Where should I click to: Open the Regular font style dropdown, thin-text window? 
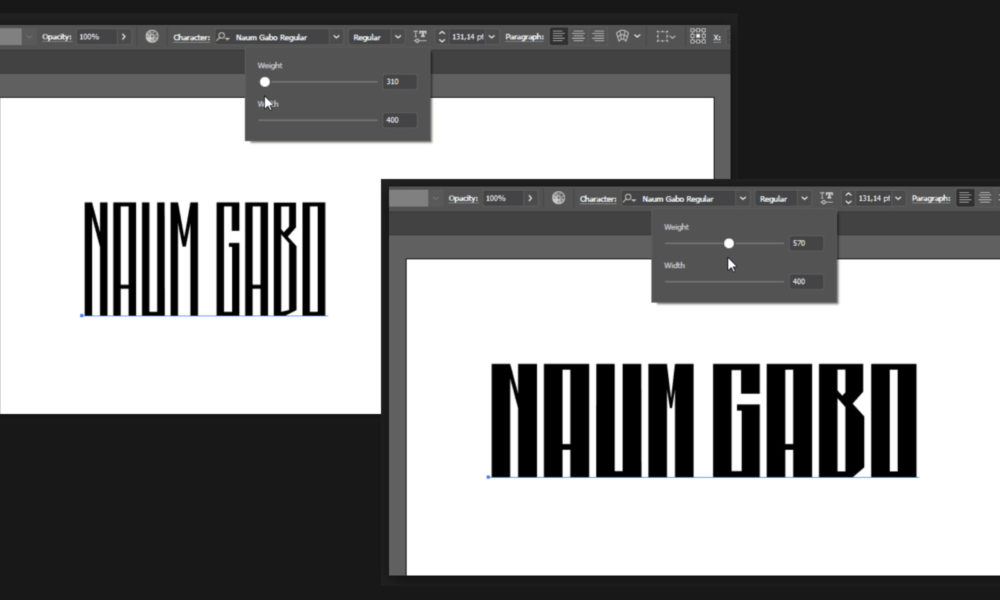pyautogui.click(x=398, y=37)
